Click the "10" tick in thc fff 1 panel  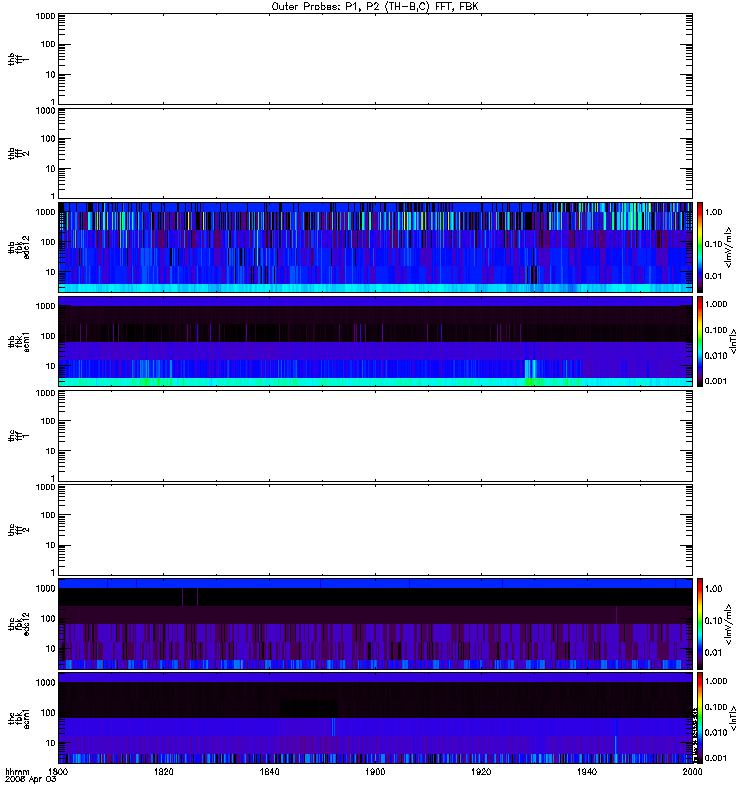[51, 452]
